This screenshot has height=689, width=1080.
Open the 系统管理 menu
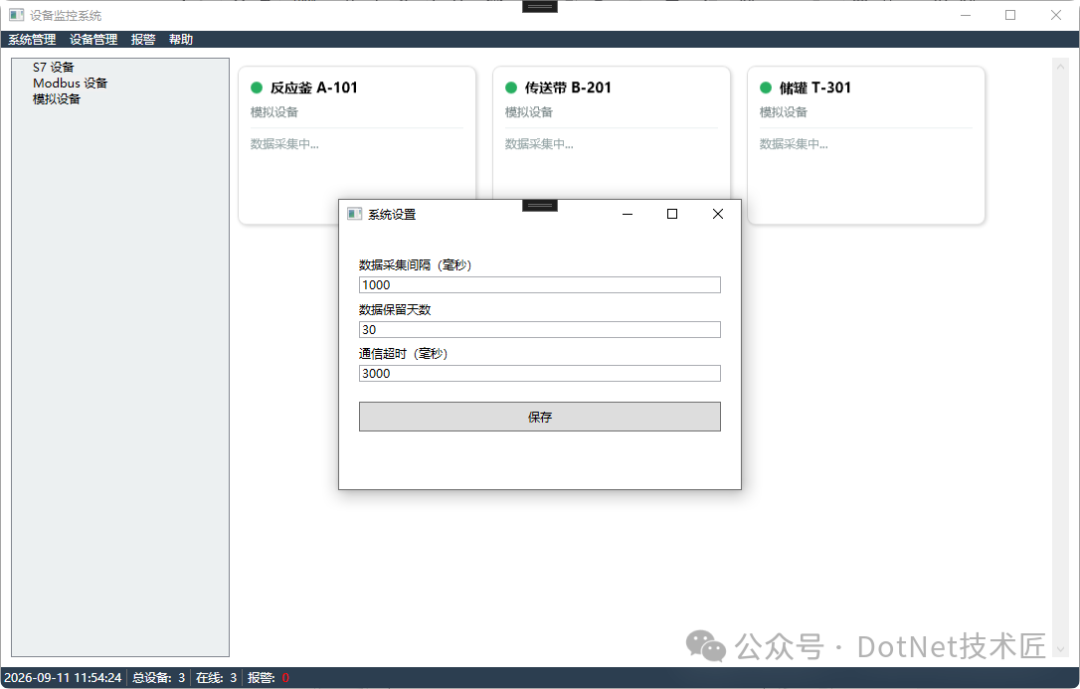pyautogui.click(x=32, y=39)
